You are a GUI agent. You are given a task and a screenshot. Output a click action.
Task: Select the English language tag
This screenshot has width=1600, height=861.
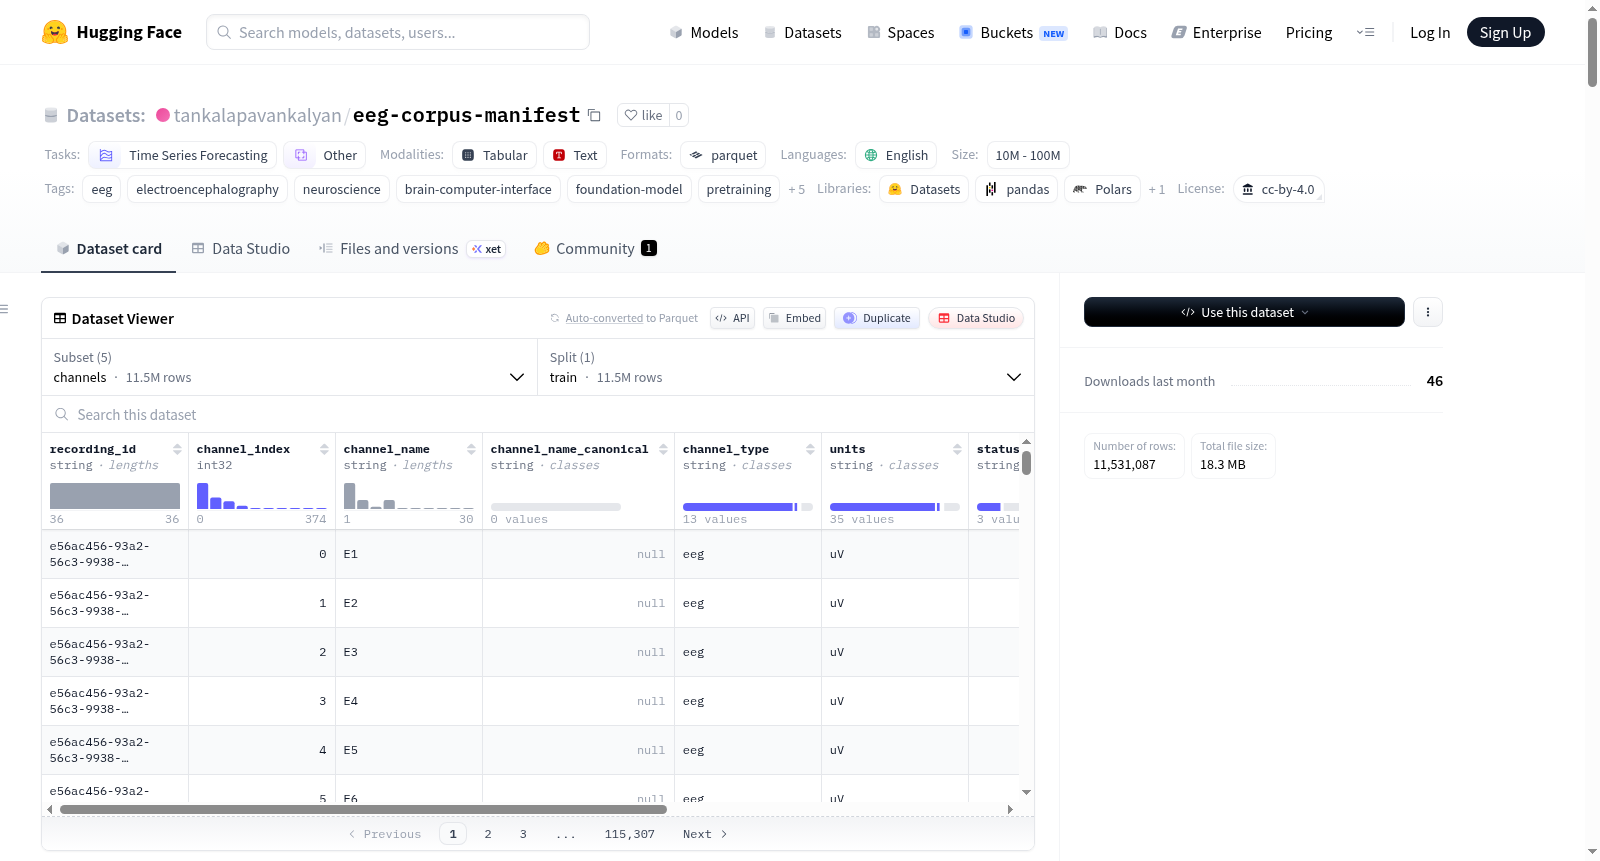coord(896,155)
